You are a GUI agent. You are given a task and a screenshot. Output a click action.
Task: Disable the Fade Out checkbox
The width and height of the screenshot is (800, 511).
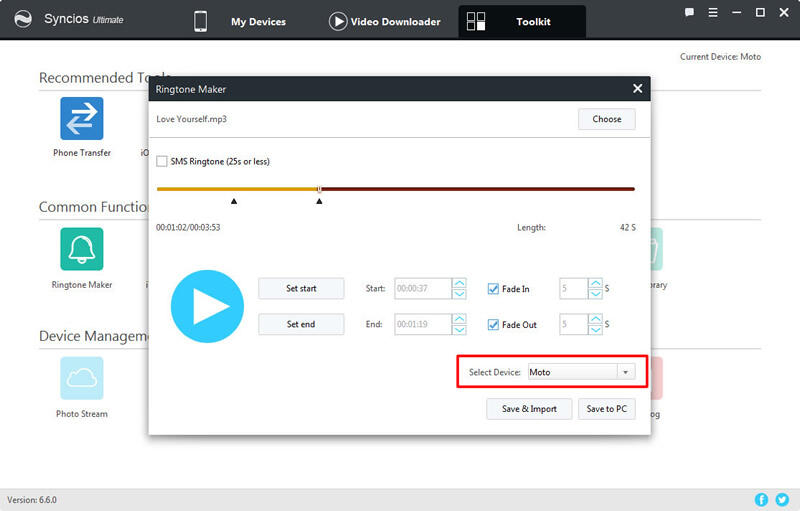coord(492,325)
